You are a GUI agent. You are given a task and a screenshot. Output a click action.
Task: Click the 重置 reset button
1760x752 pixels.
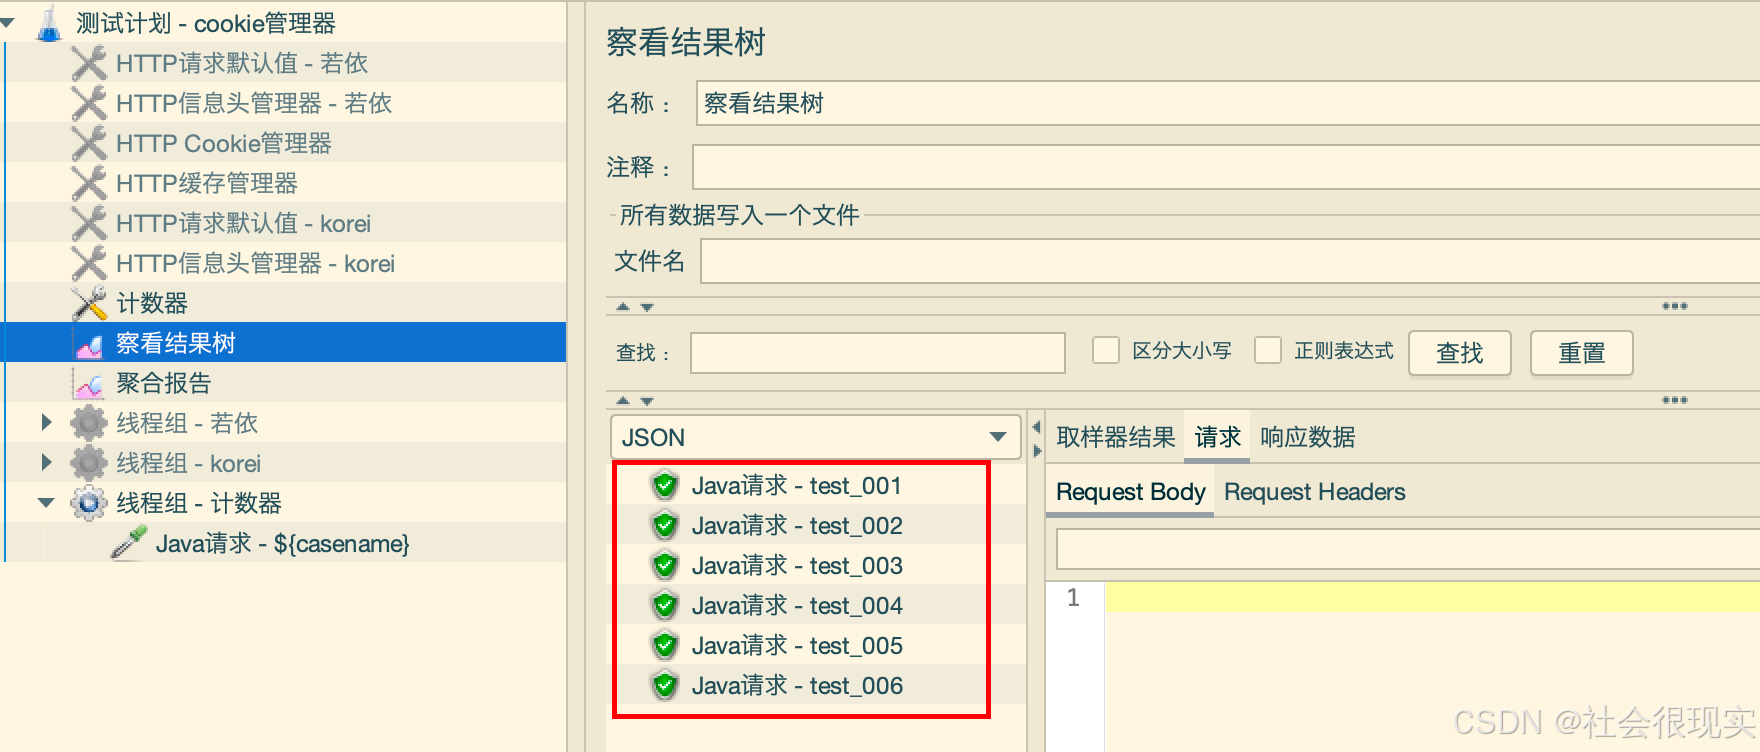click(1581, 353)
